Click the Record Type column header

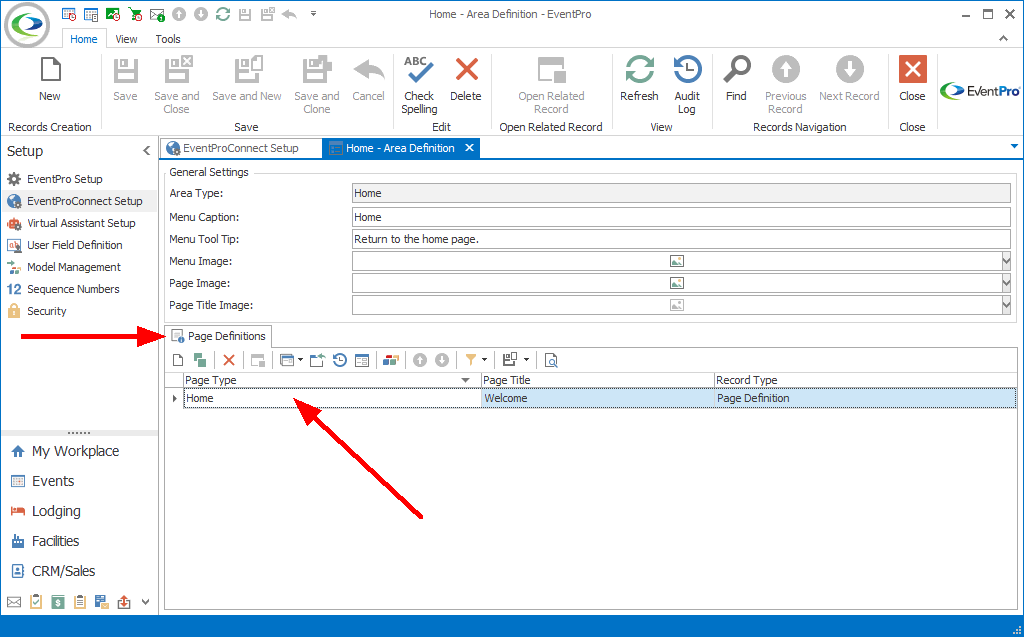point(865,380)
